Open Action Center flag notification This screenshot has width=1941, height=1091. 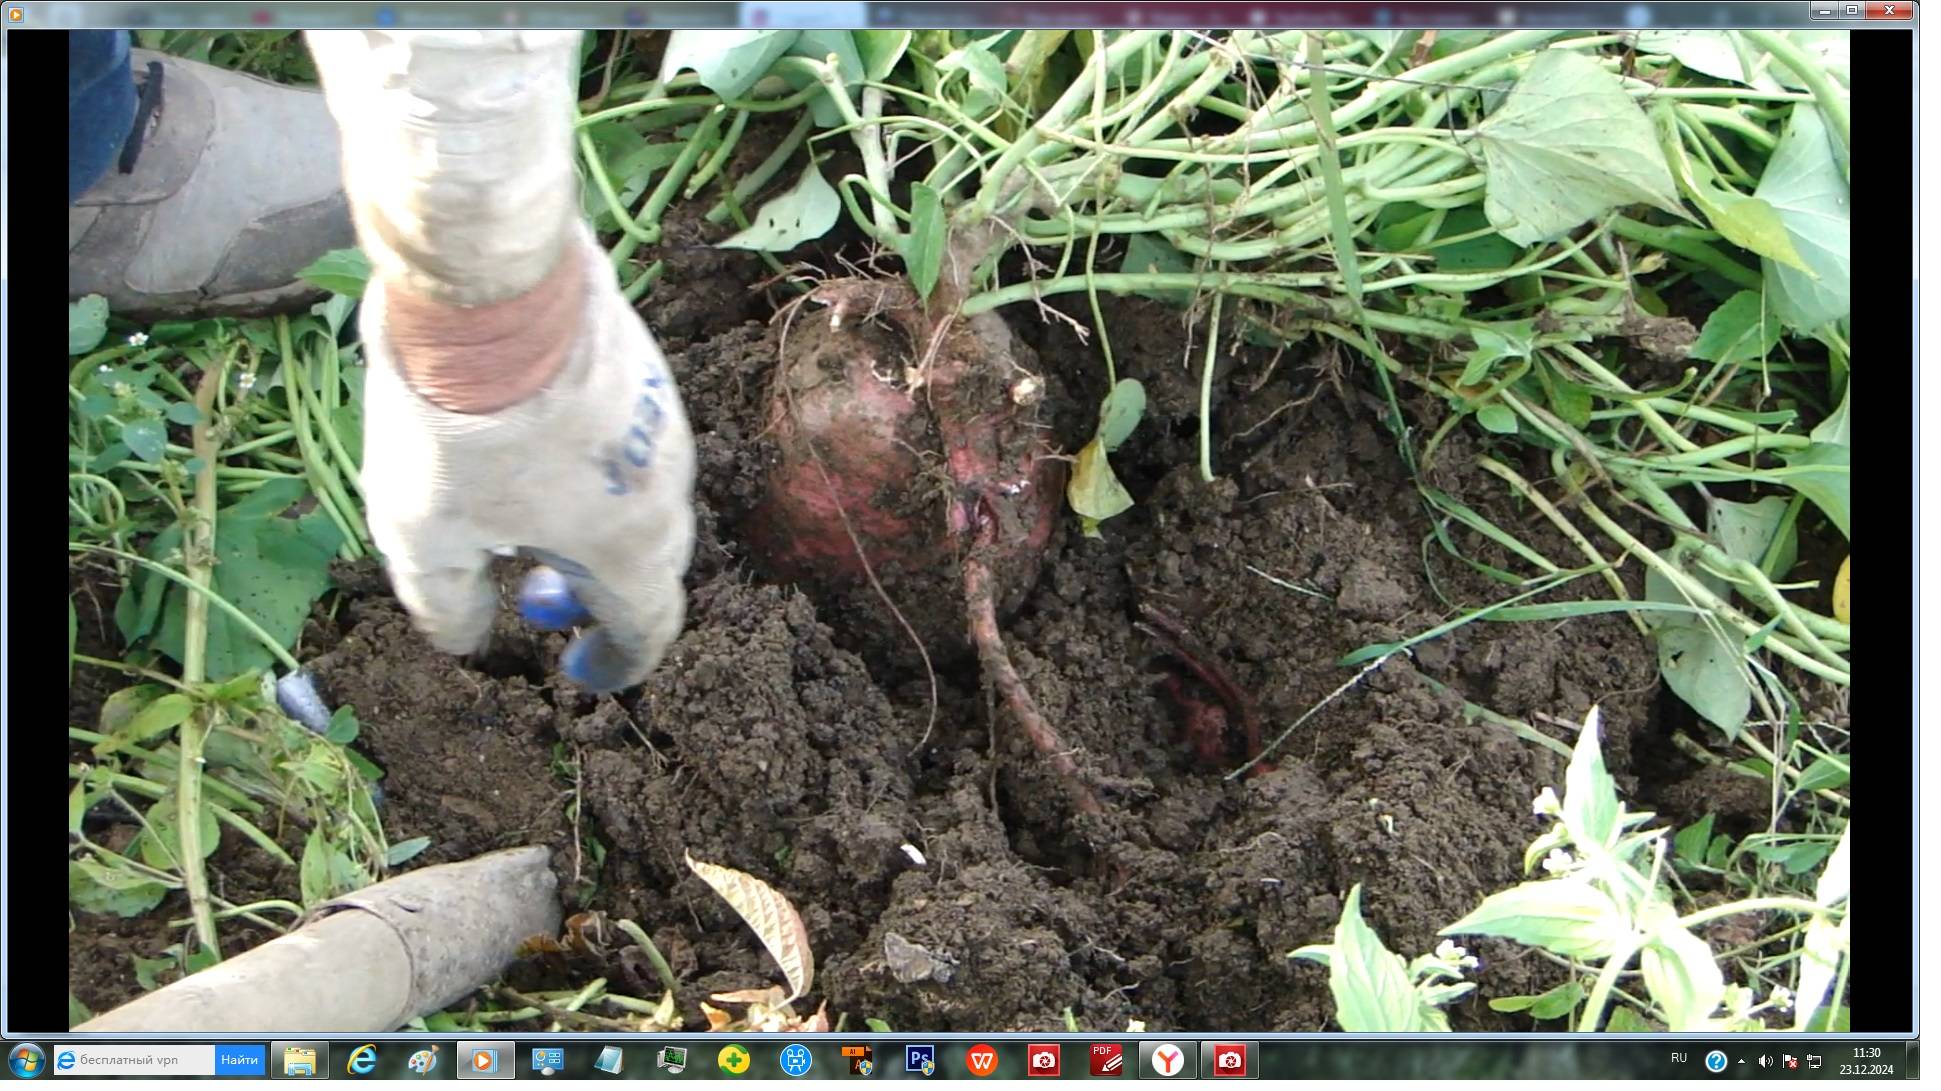(x=1789, y=1061)
